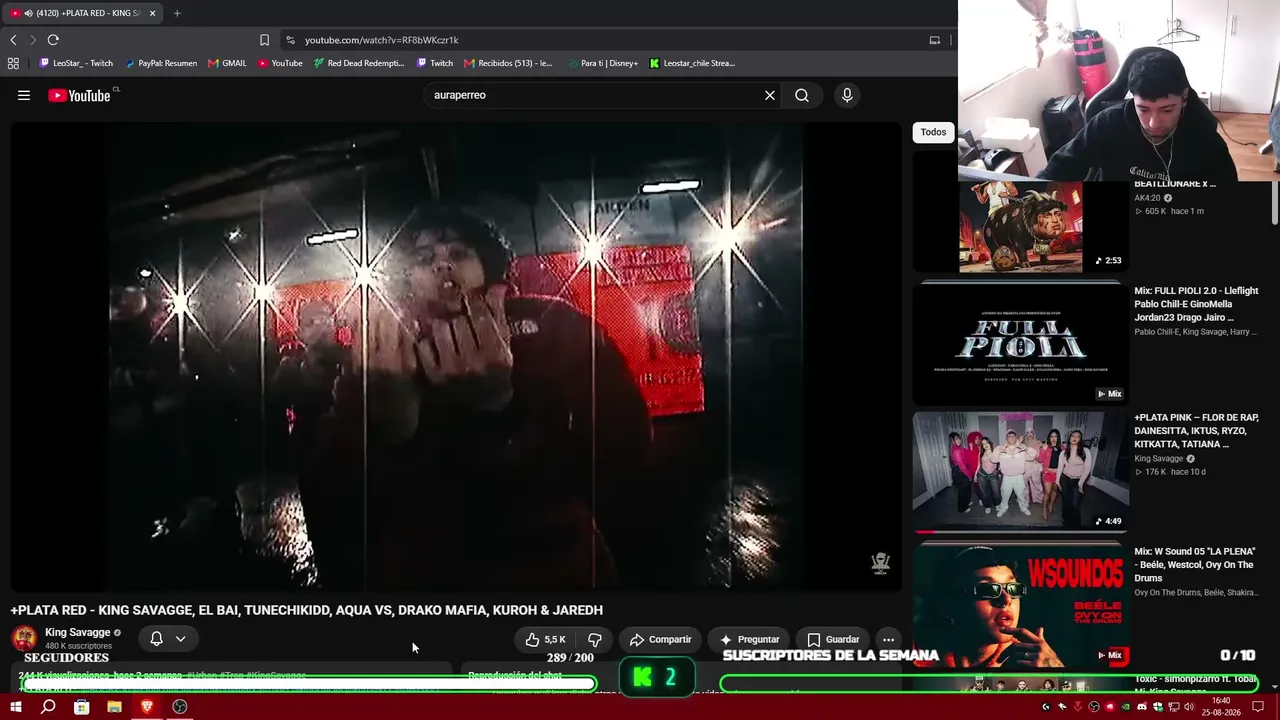Click the 480 K suscriptores count
Image resolution: width=1280 pixels, height=720 pixels.
point(78,646)
